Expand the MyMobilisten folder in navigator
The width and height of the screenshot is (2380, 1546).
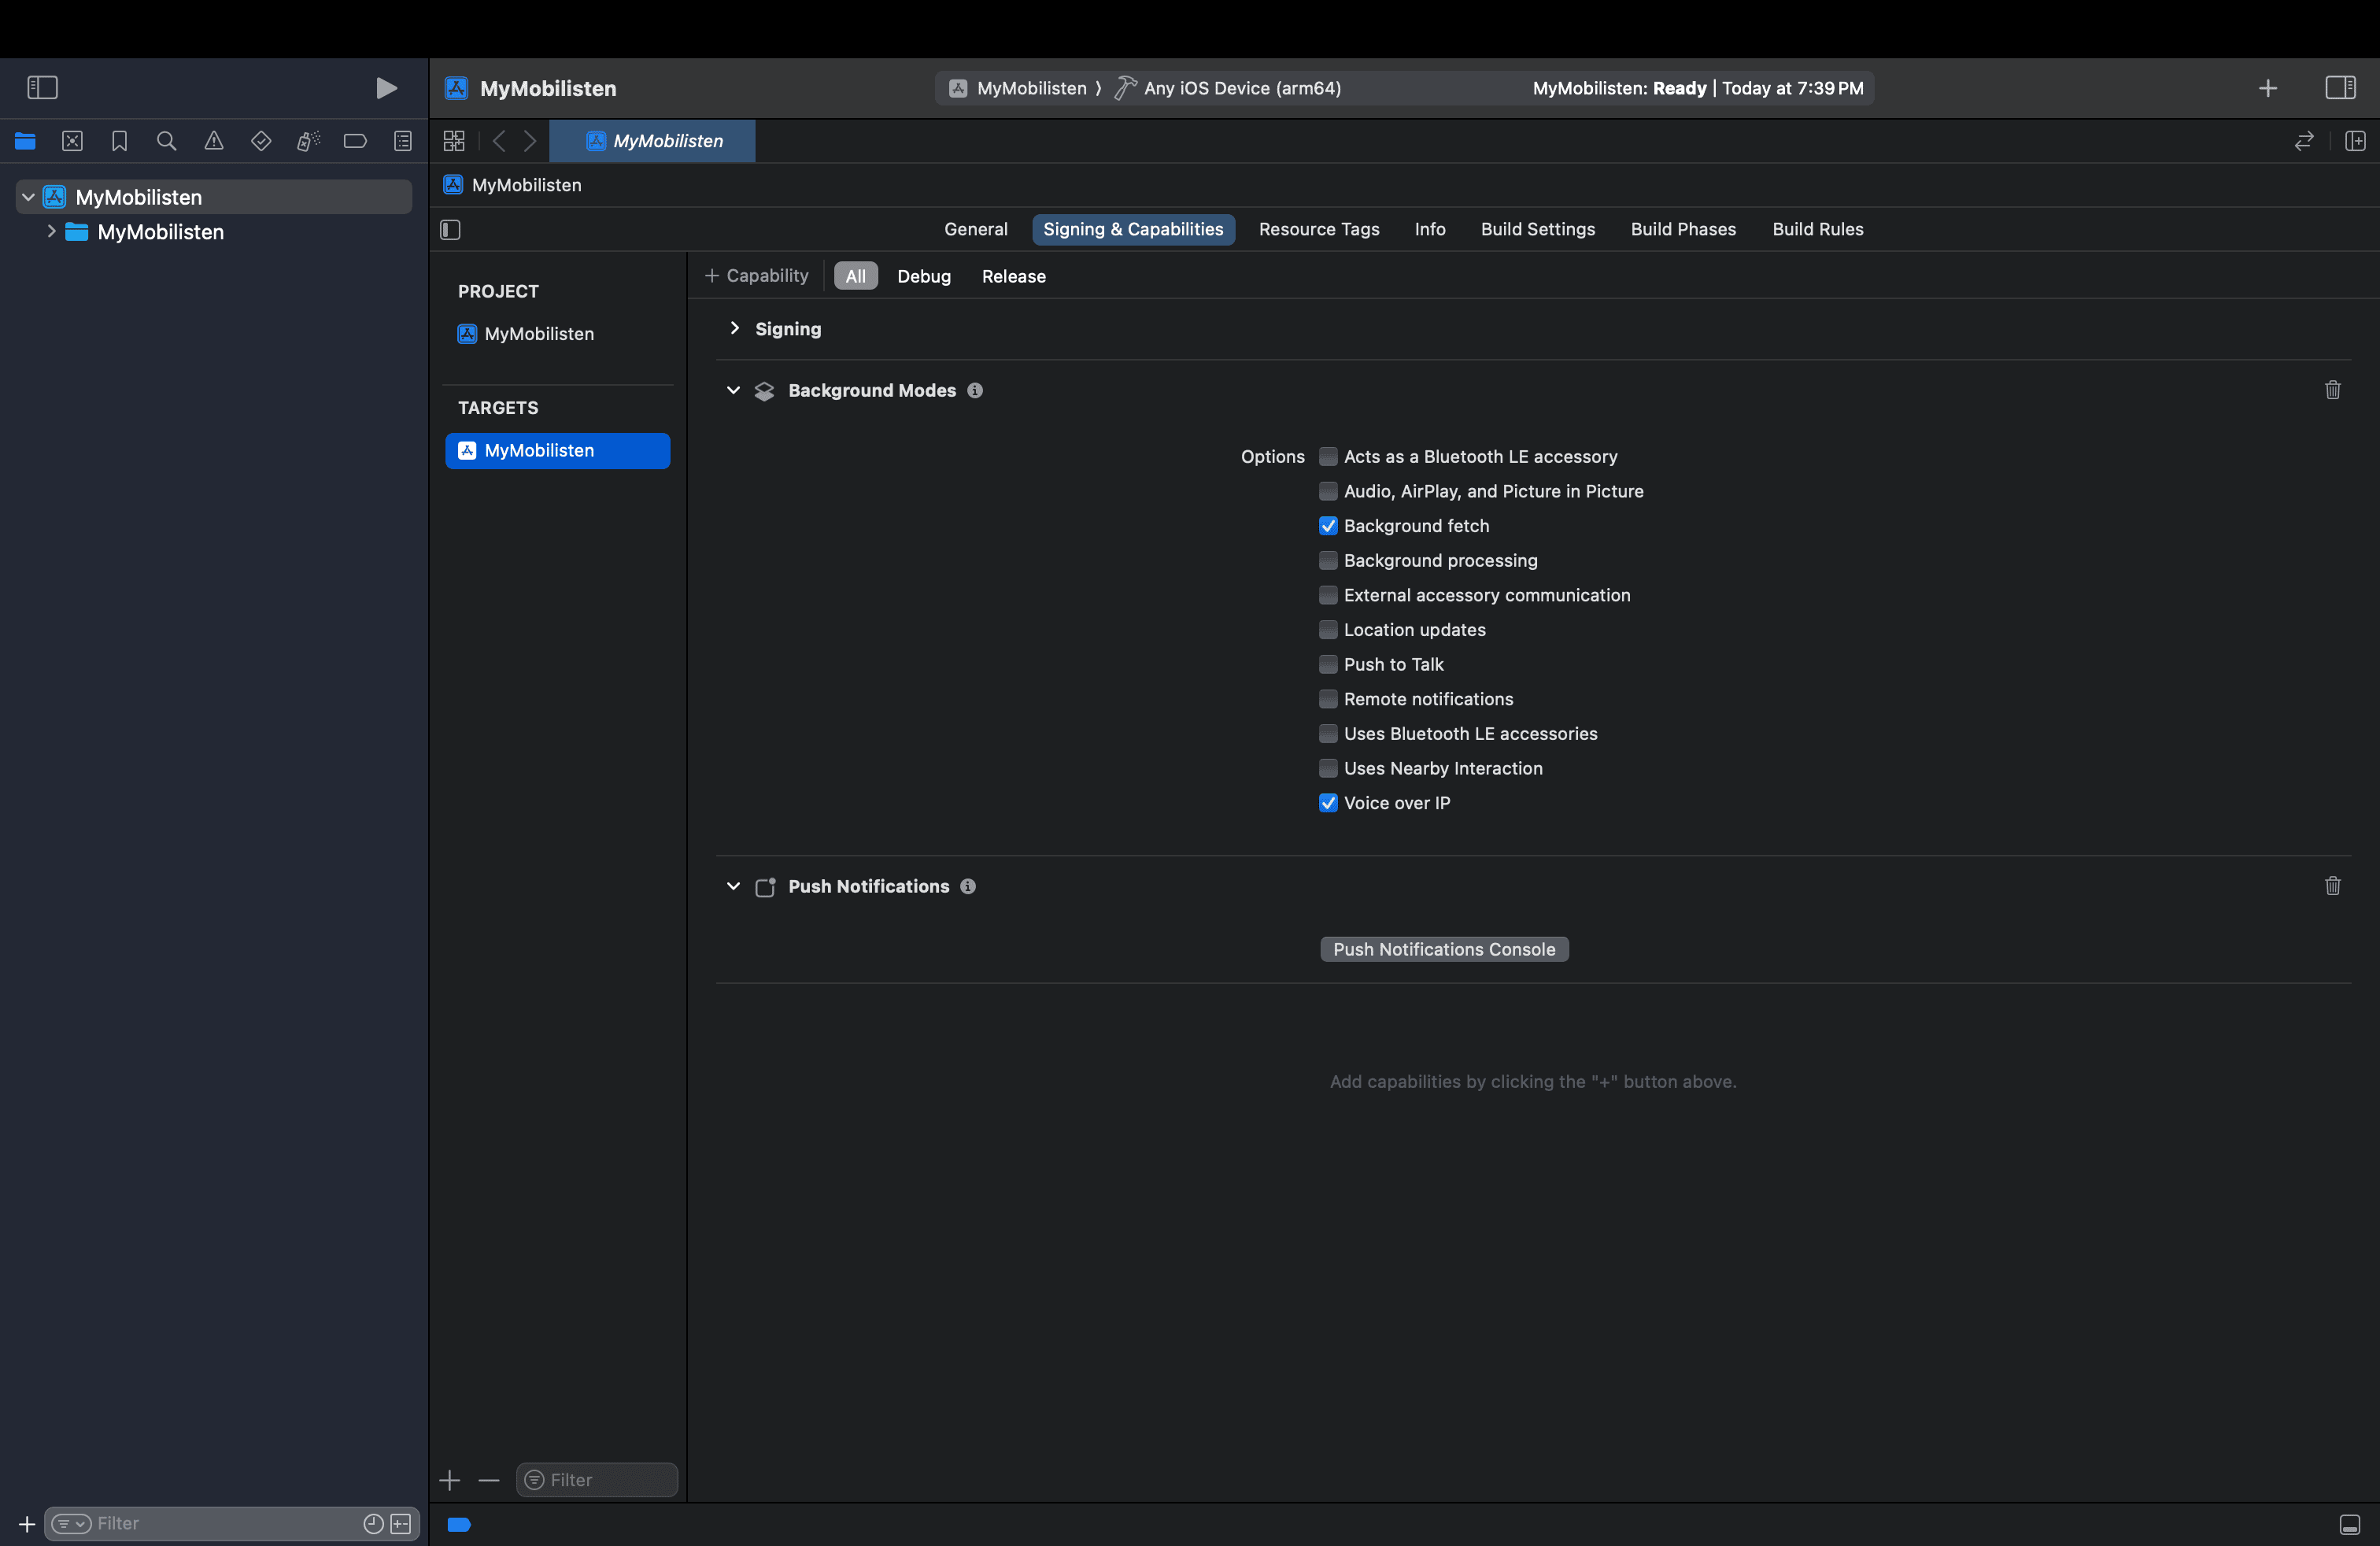[x=51, y=232]
